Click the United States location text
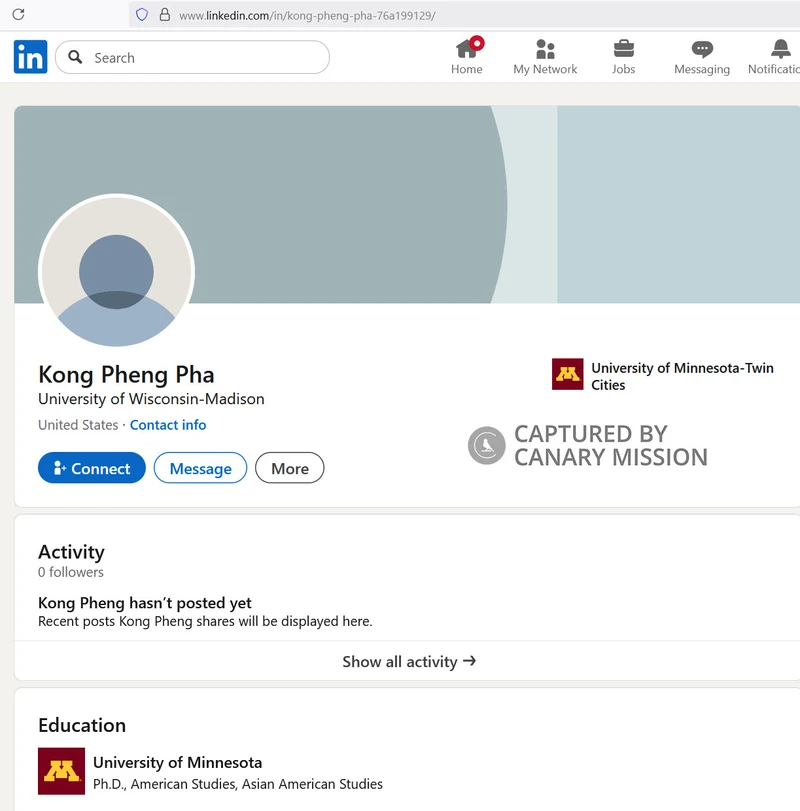This screenshot has width=800, height=811. click(78, 425)
